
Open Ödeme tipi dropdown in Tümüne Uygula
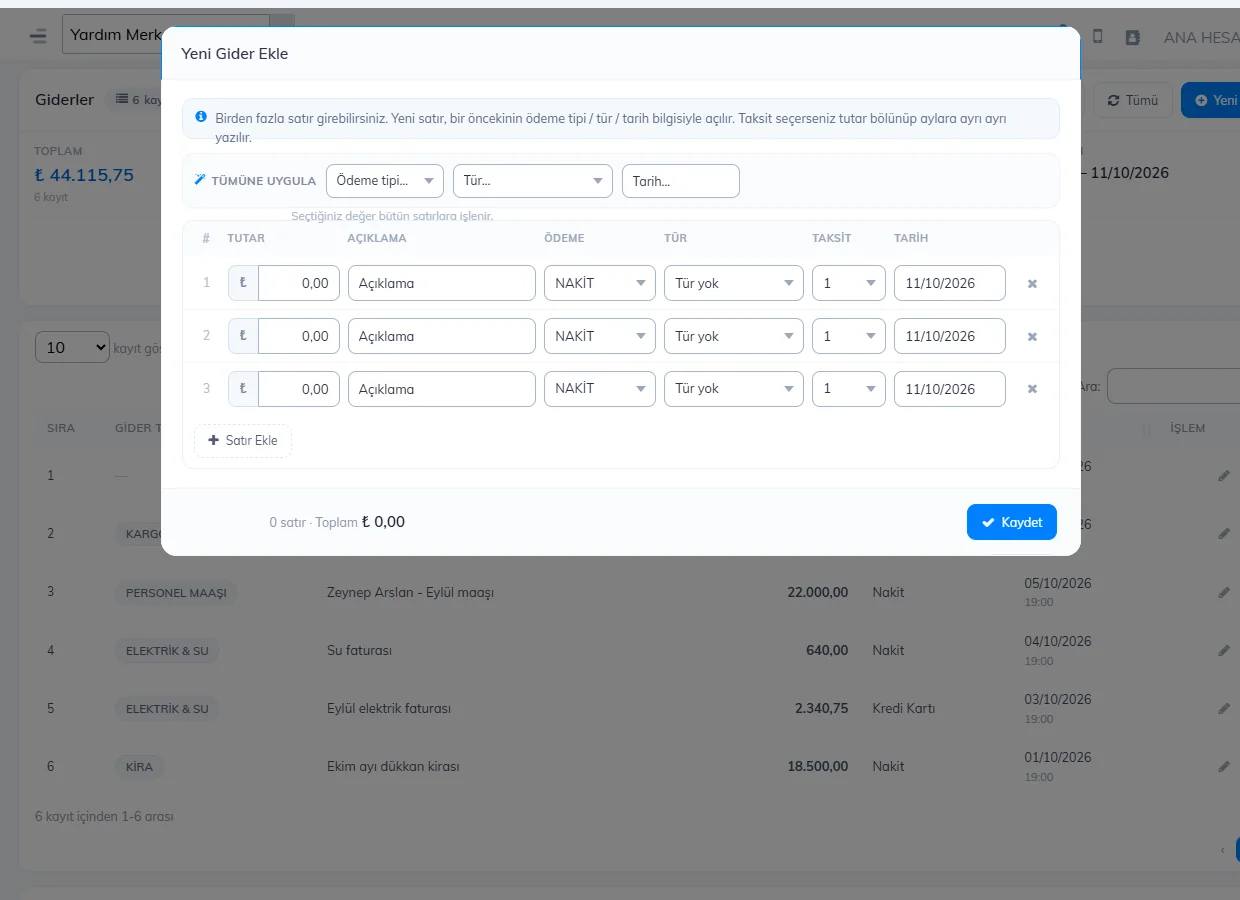(385, 181)
